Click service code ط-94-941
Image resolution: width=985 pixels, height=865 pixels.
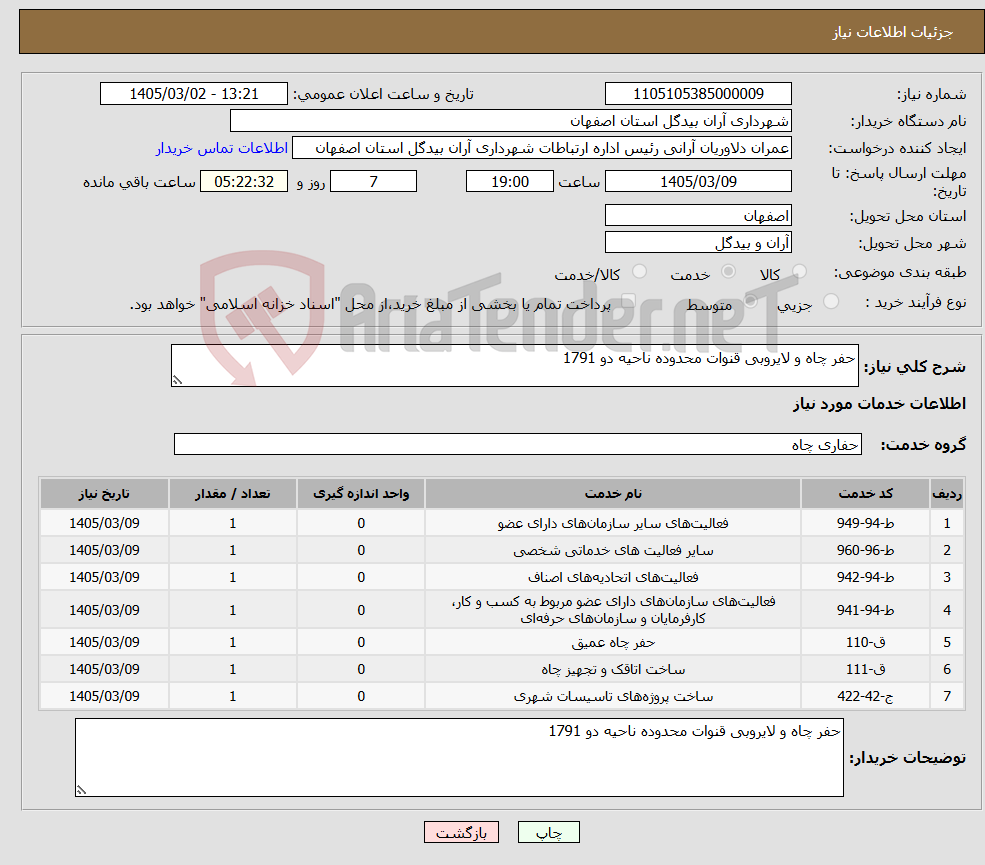coord(865,610)
